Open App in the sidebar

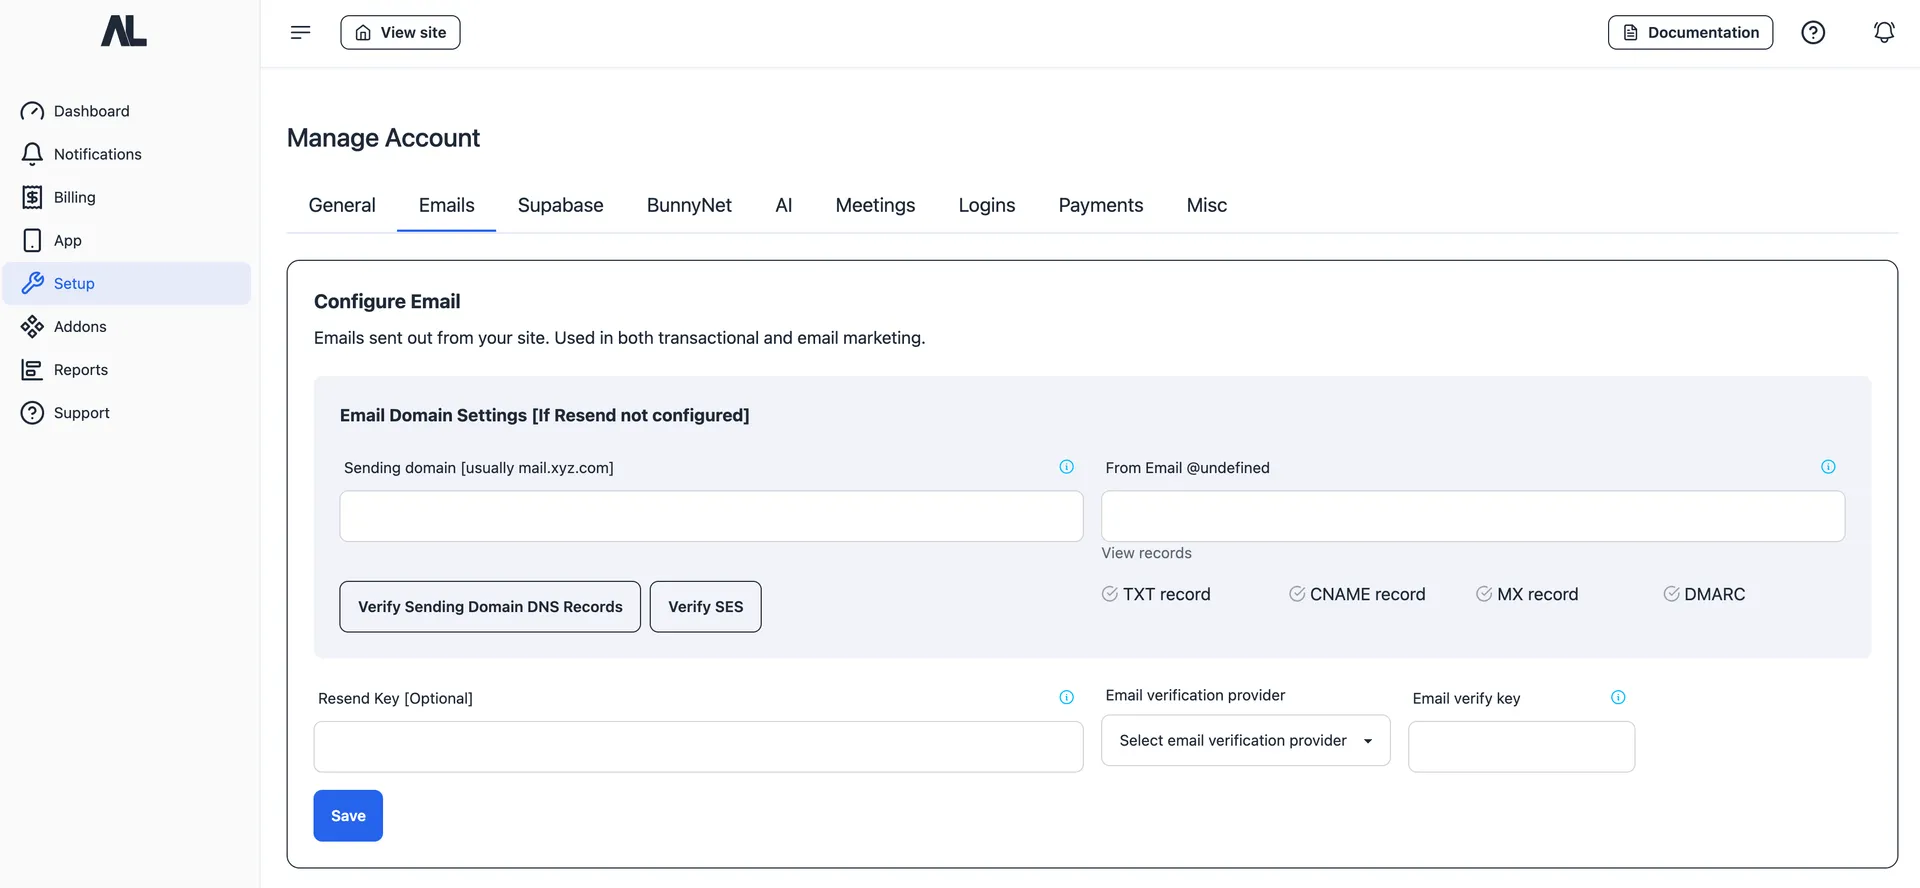[x=127, y=240]
